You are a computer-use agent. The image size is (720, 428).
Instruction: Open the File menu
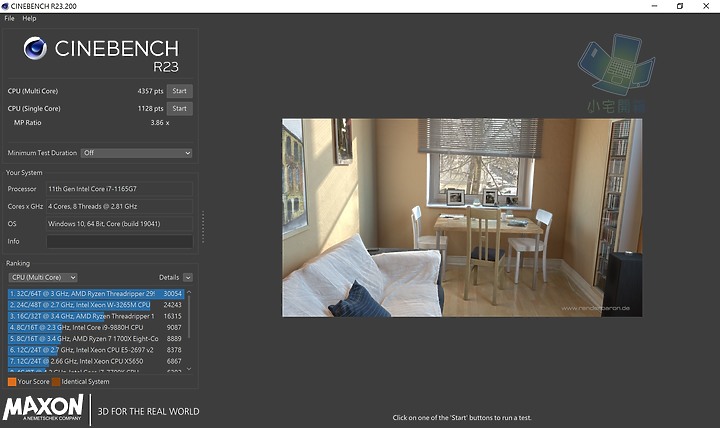pos(9,18)
